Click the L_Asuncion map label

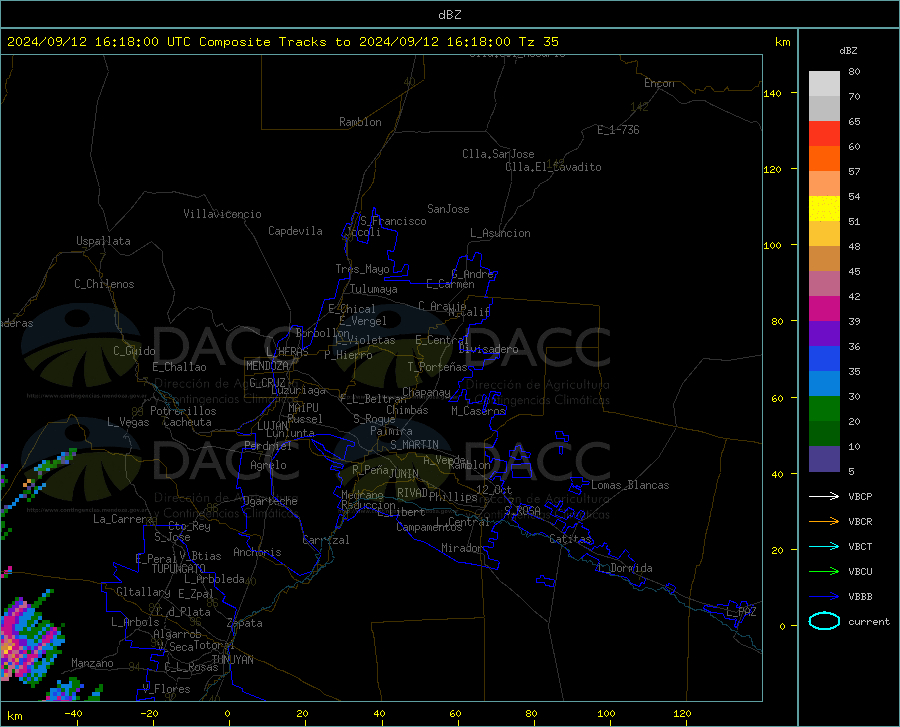pos(500,233)
